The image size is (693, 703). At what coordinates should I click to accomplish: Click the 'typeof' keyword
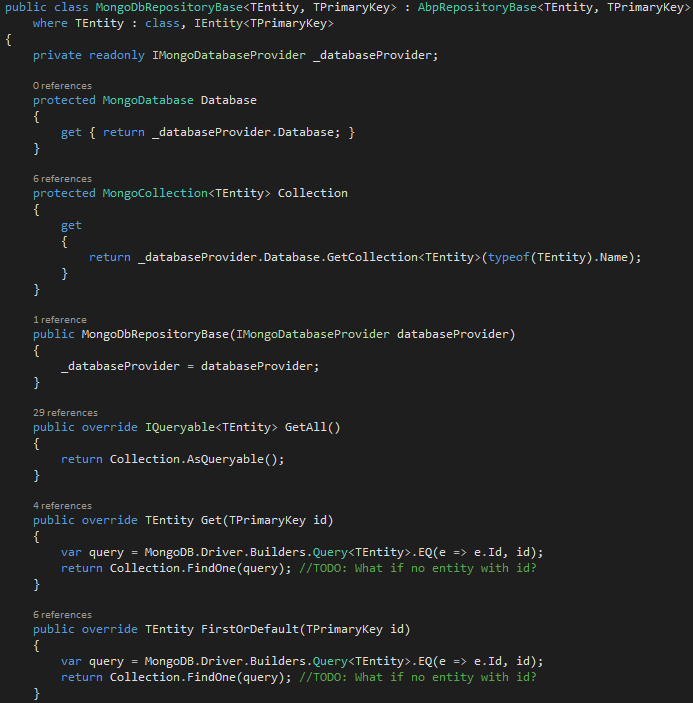(x=509, y=257)
